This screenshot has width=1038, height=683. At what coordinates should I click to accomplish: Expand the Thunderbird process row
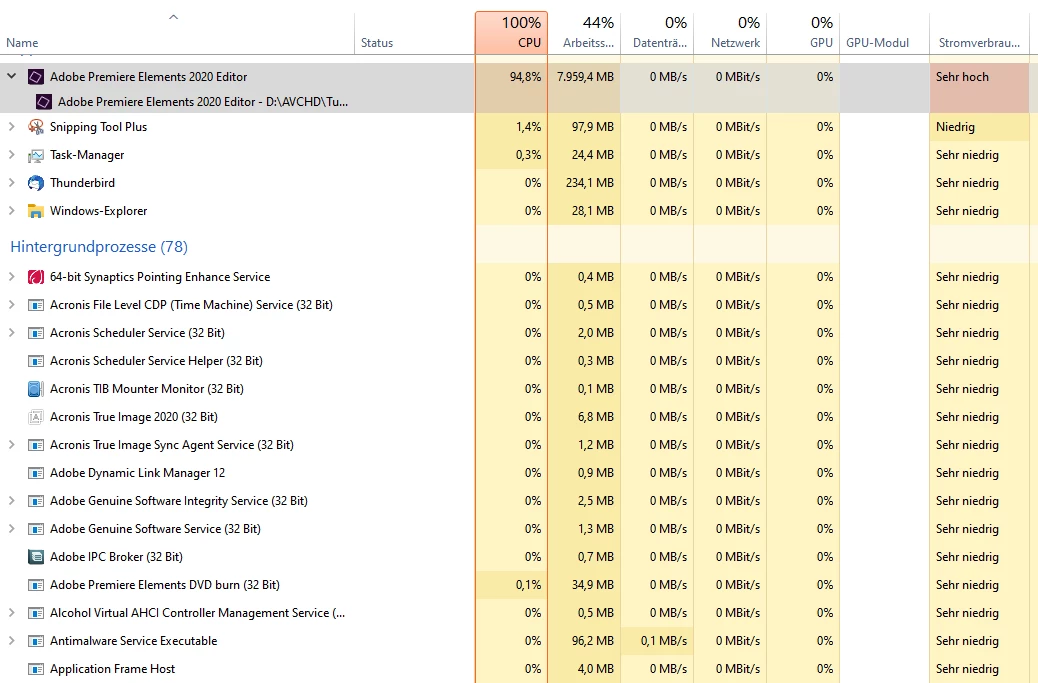(11, 183)
